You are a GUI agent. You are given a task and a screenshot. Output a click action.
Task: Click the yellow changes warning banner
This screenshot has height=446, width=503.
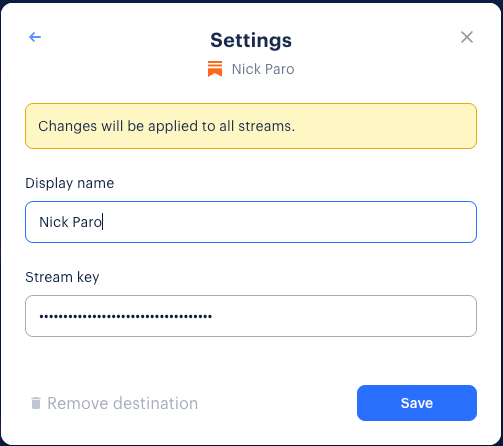point(251,126)
